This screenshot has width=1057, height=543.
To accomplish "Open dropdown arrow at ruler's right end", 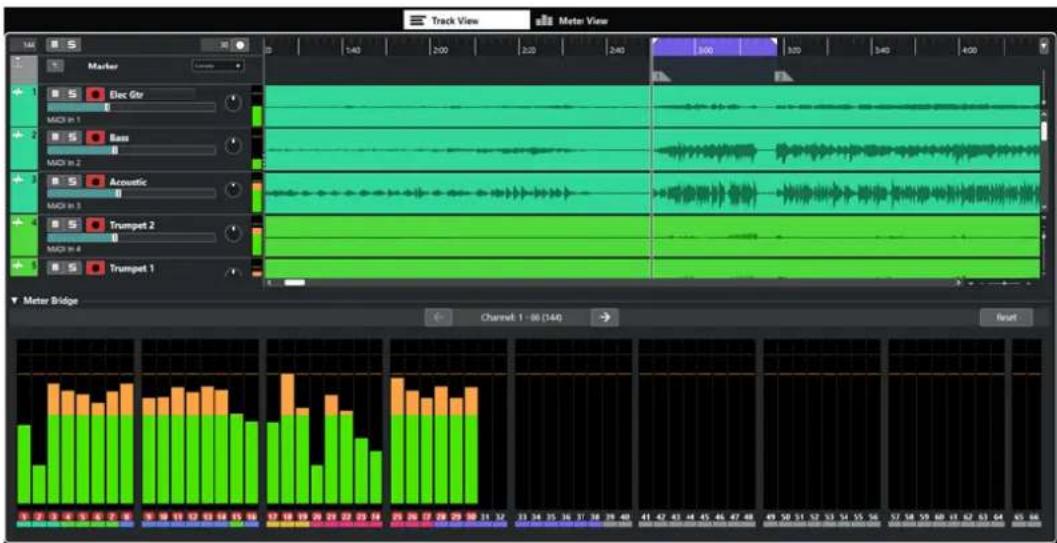I will [x=1044, y=45].
